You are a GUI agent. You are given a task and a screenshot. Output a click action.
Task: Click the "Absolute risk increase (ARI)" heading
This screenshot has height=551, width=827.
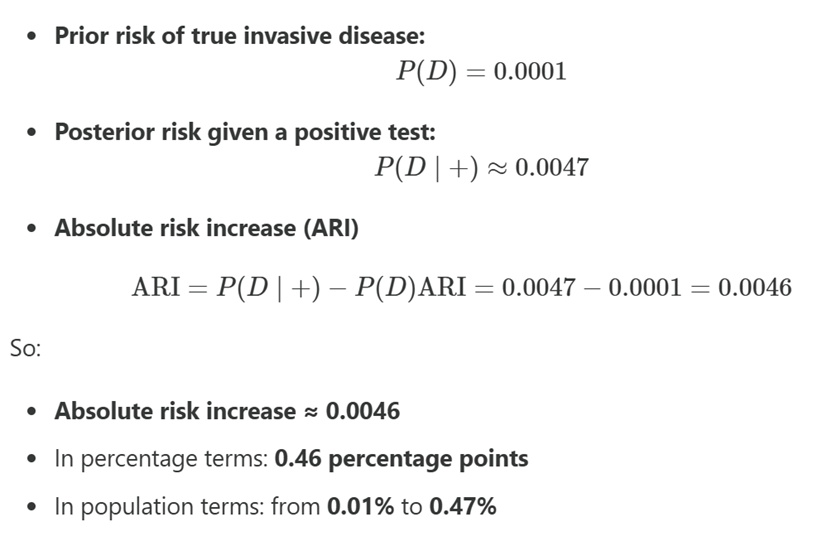(x=206, y=227)
